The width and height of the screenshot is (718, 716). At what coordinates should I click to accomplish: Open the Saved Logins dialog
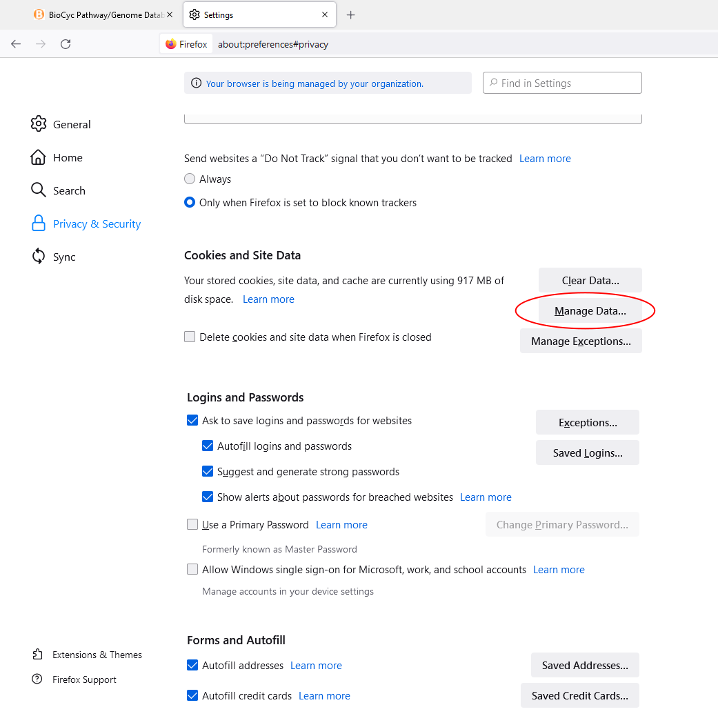pyautogui.click(x=587, y=453)
